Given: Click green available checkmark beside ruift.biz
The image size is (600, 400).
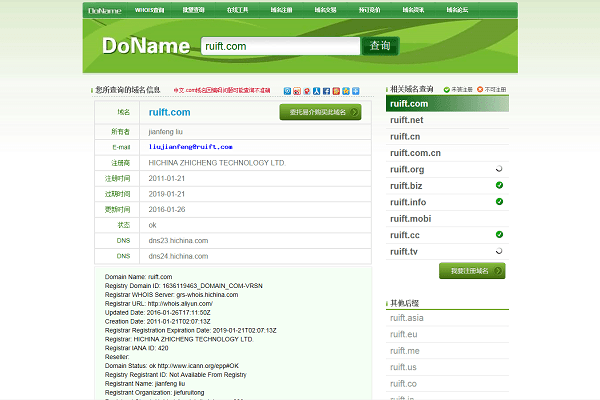Looking at the screenshot, I should tap(499, 185).
